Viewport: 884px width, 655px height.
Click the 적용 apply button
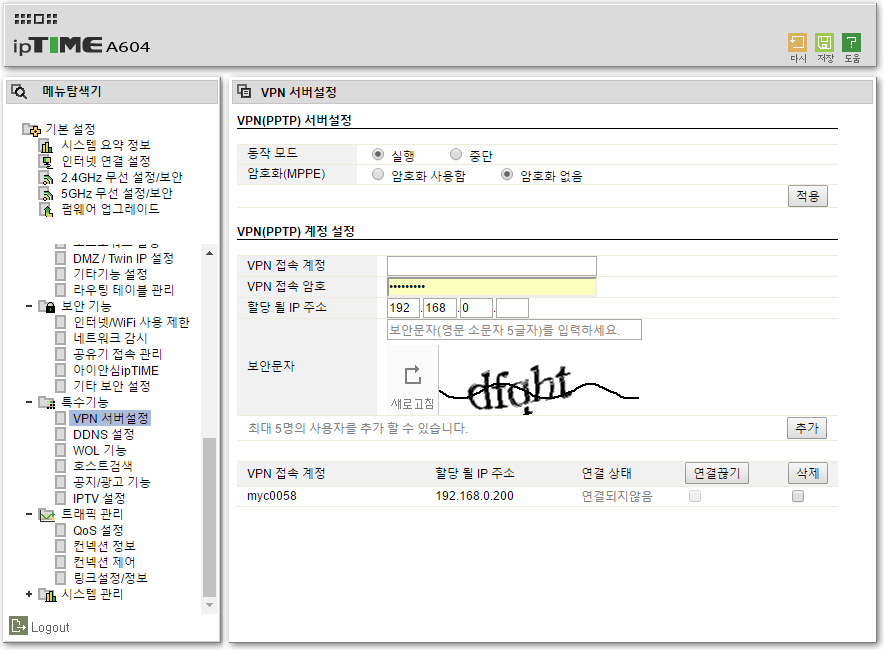807,196
